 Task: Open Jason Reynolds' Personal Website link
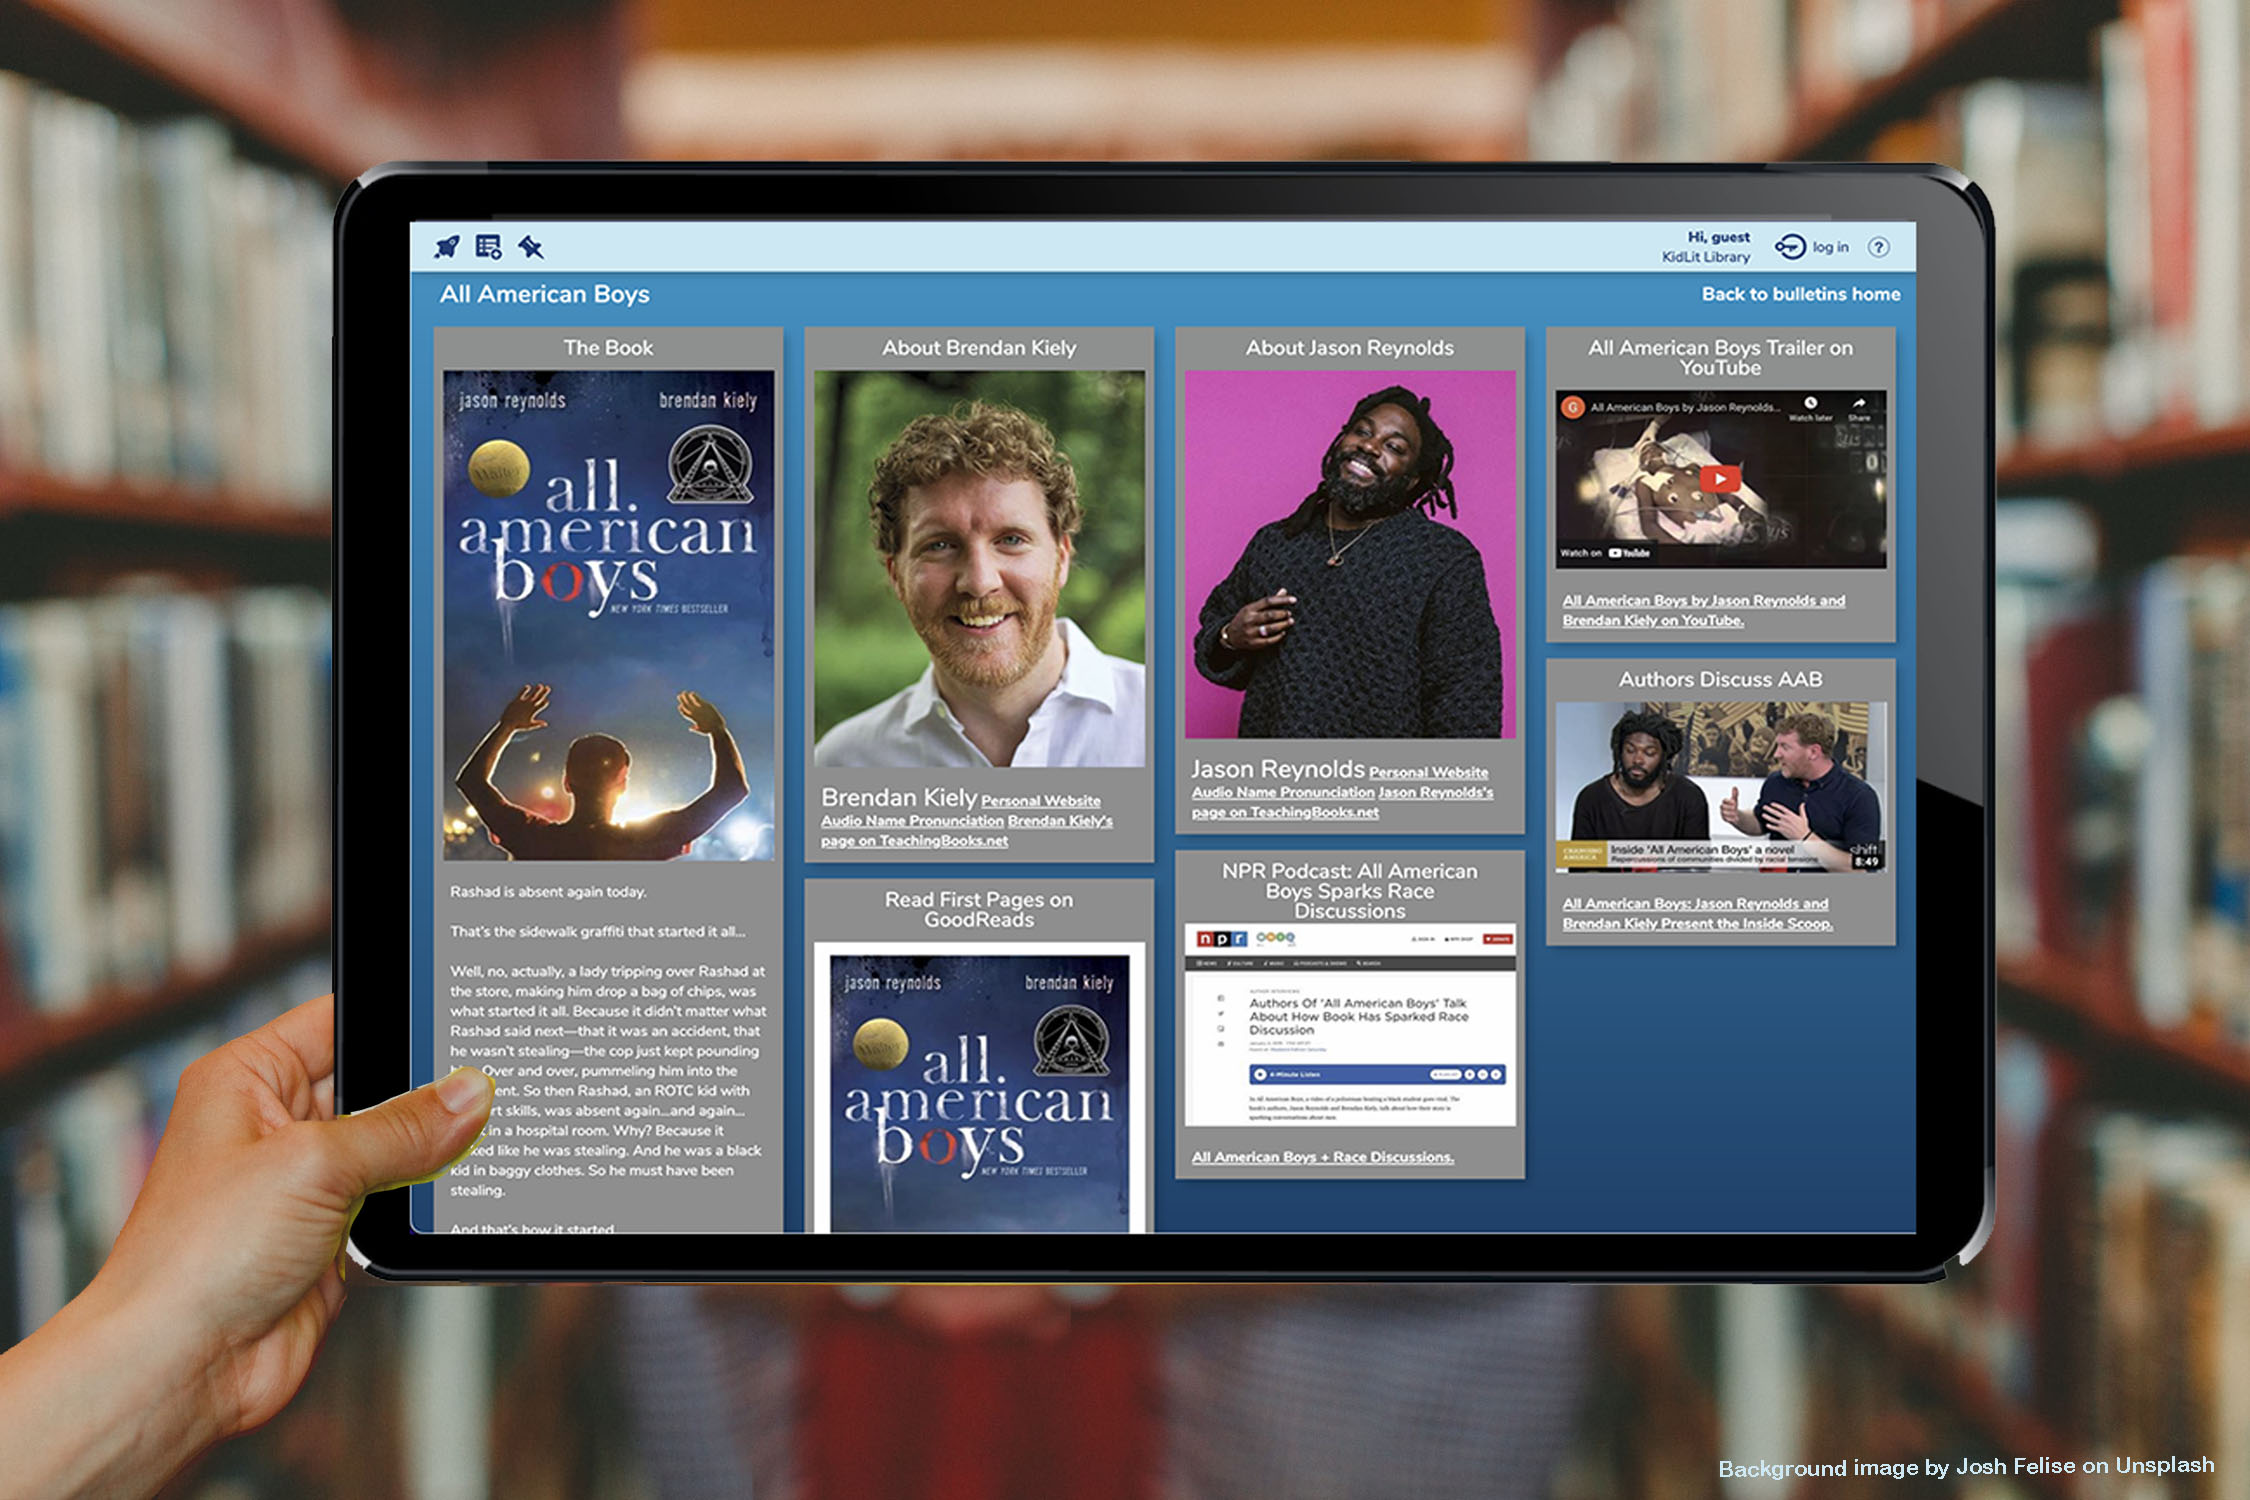point(1428,772)
